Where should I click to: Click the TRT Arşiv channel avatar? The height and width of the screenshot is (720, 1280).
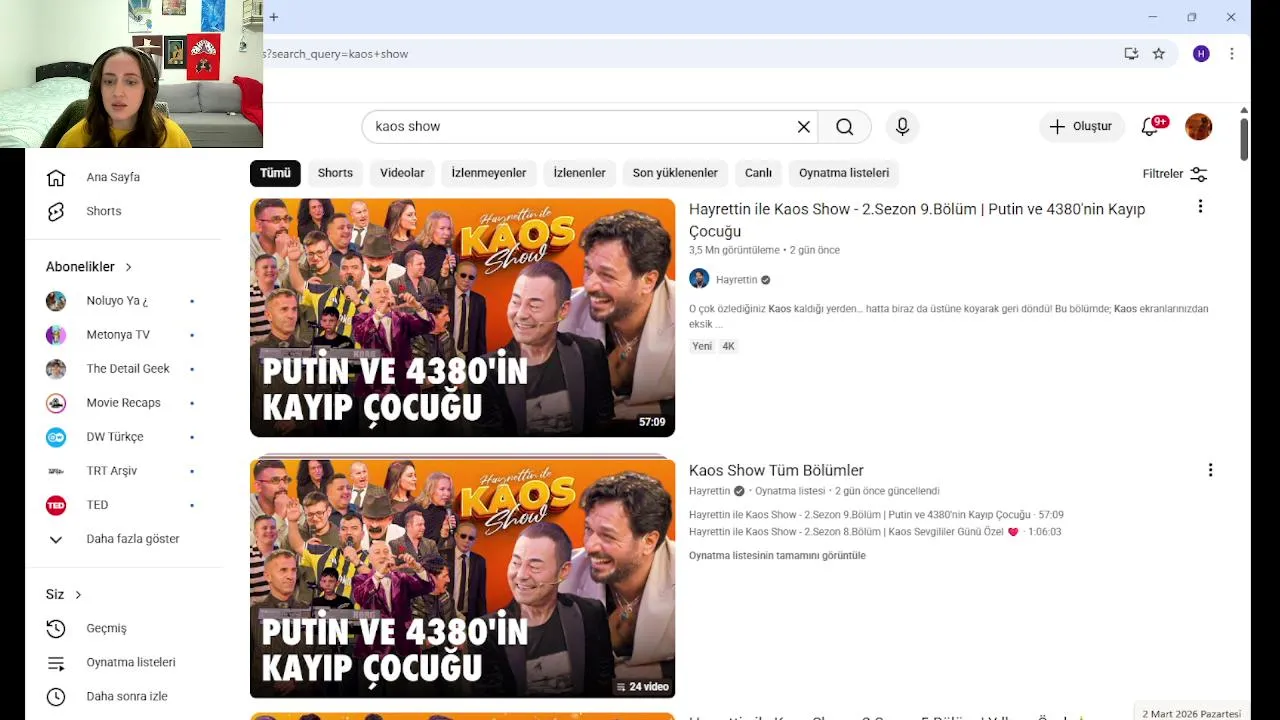pos(56,471)
